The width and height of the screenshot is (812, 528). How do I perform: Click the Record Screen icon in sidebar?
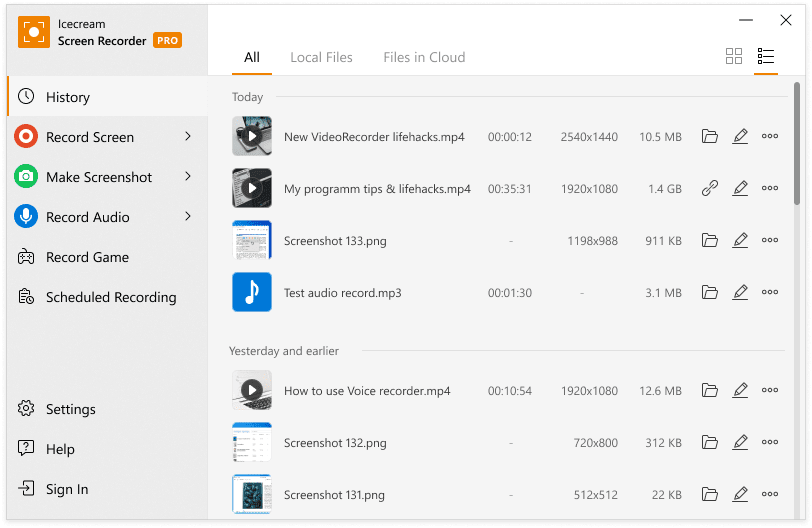pos(26,137)
